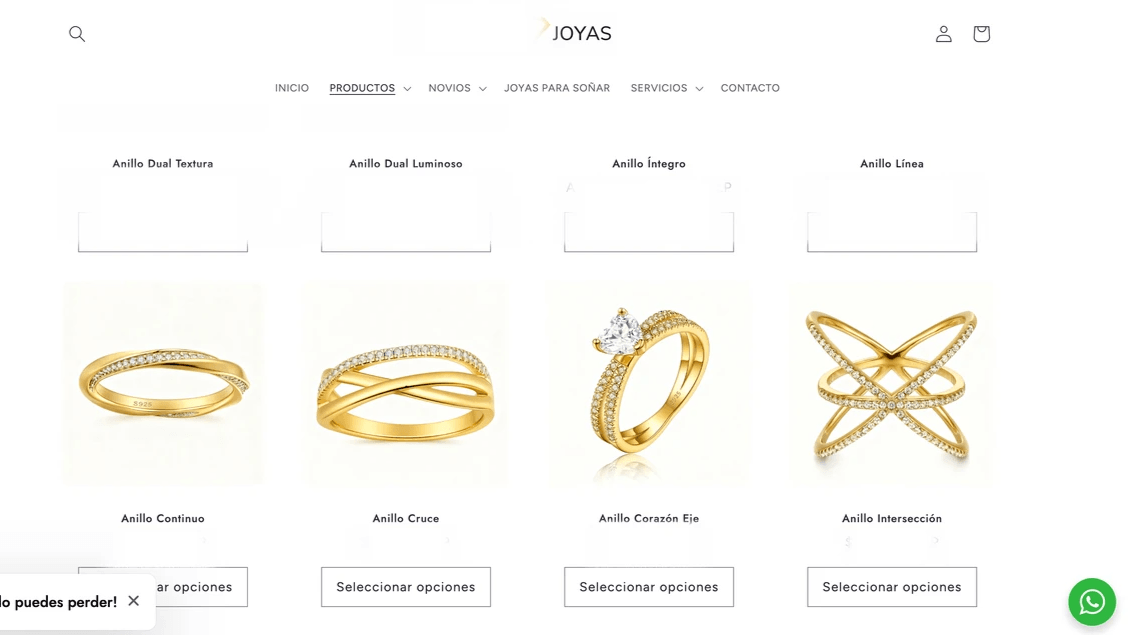The width and height of the screenshot is (1128, 635).
Task: View the Anillo Corazón Eje heart ring photo
Action: (x=649, y=385)
